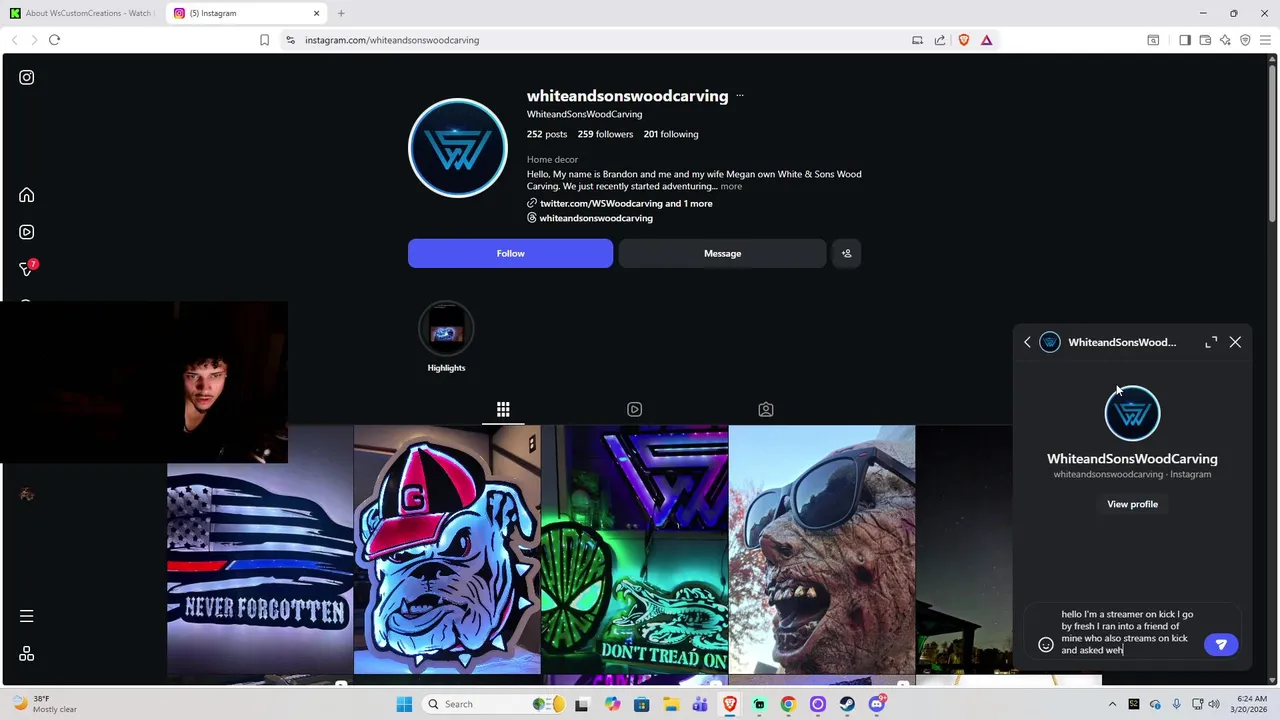This screenshot has height=720, width=1280.
Task: Go back in the chat popup
Action: [1027, 342]
